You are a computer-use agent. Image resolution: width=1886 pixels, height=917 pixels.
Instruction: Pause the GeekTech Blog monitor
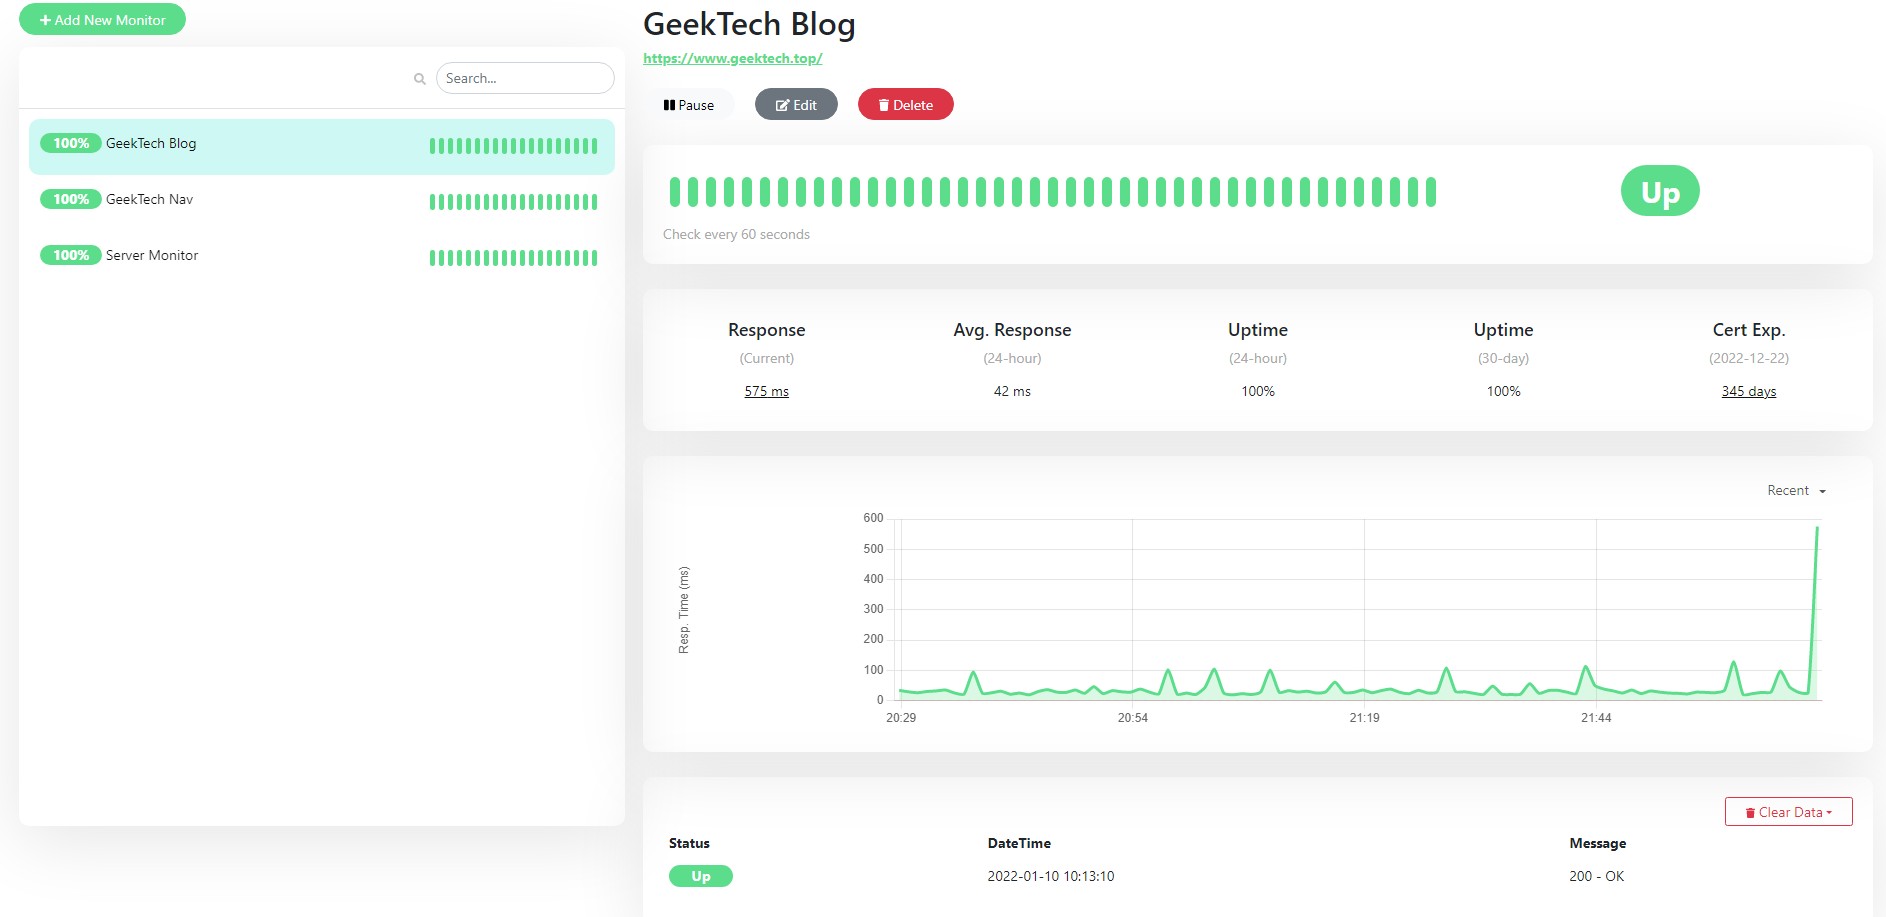pos(689,105)
